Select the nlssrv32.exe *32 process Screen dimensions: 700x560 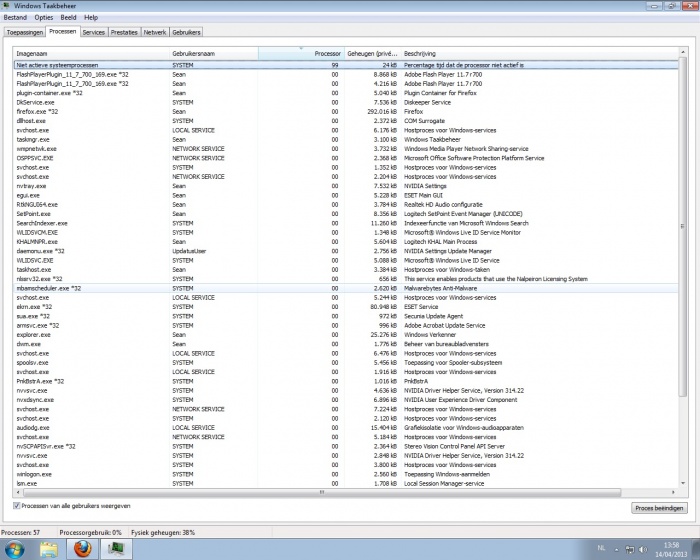click(346, 279)
